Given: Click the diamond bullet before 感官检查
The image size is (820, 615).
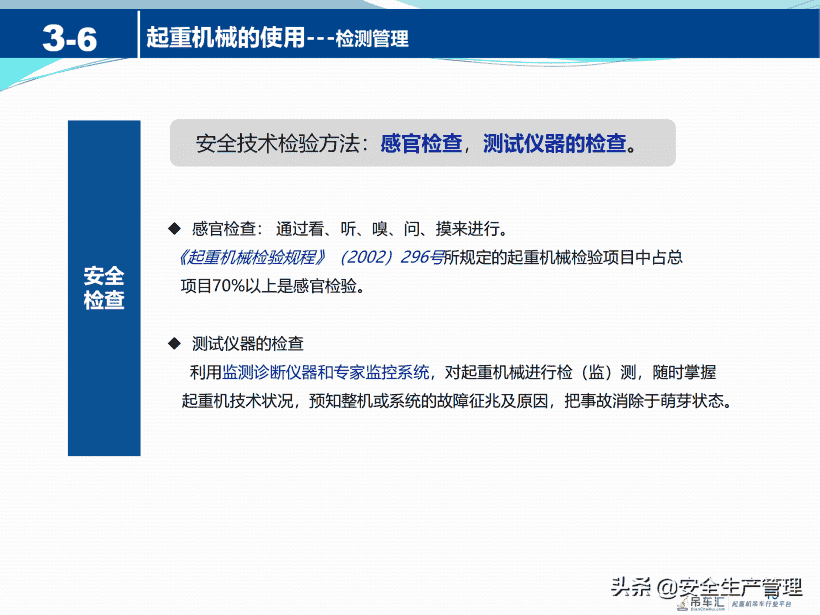Looking at the screenshot, I should pos(174,229).
